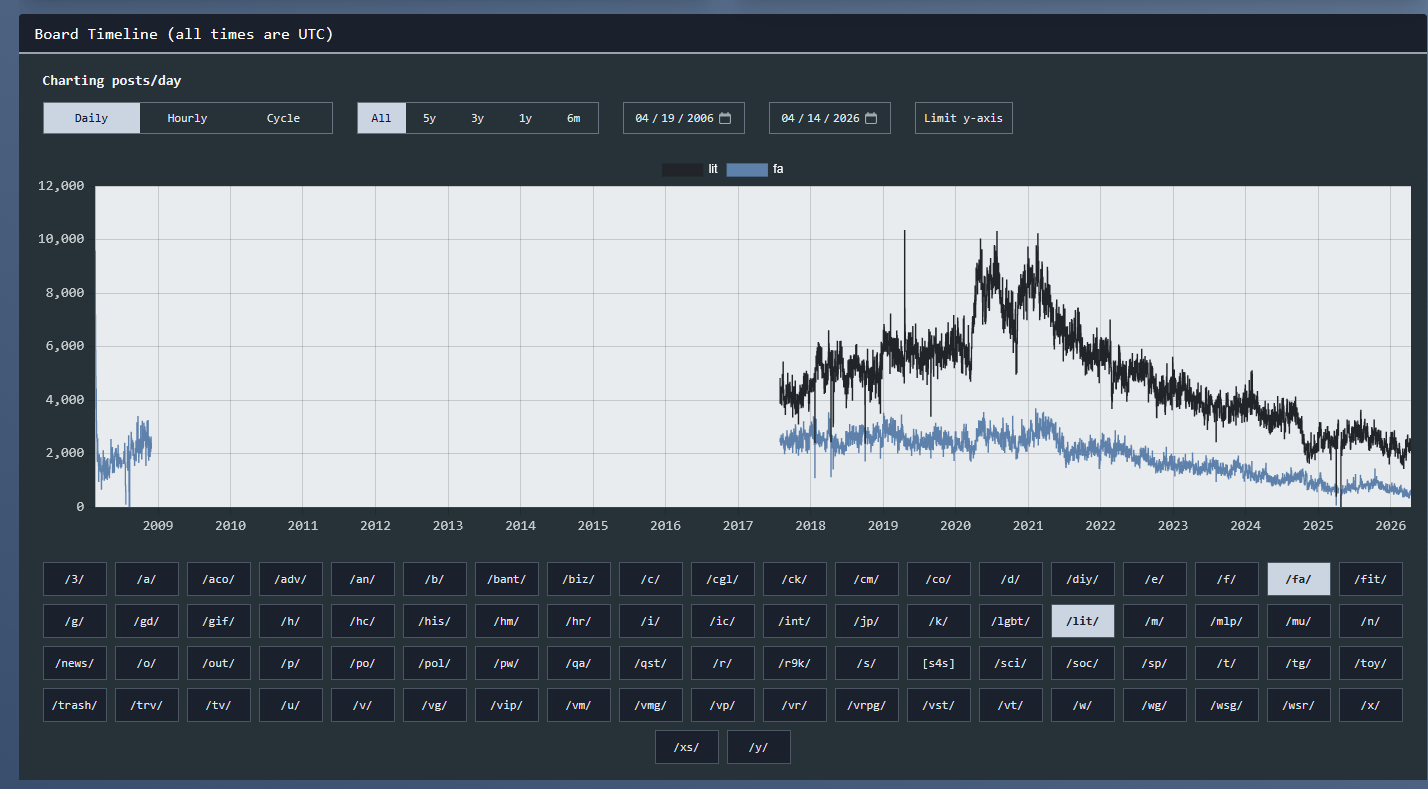Select the 6m time range
Viewport: 1428px width, 789px height.
point(573,118)
